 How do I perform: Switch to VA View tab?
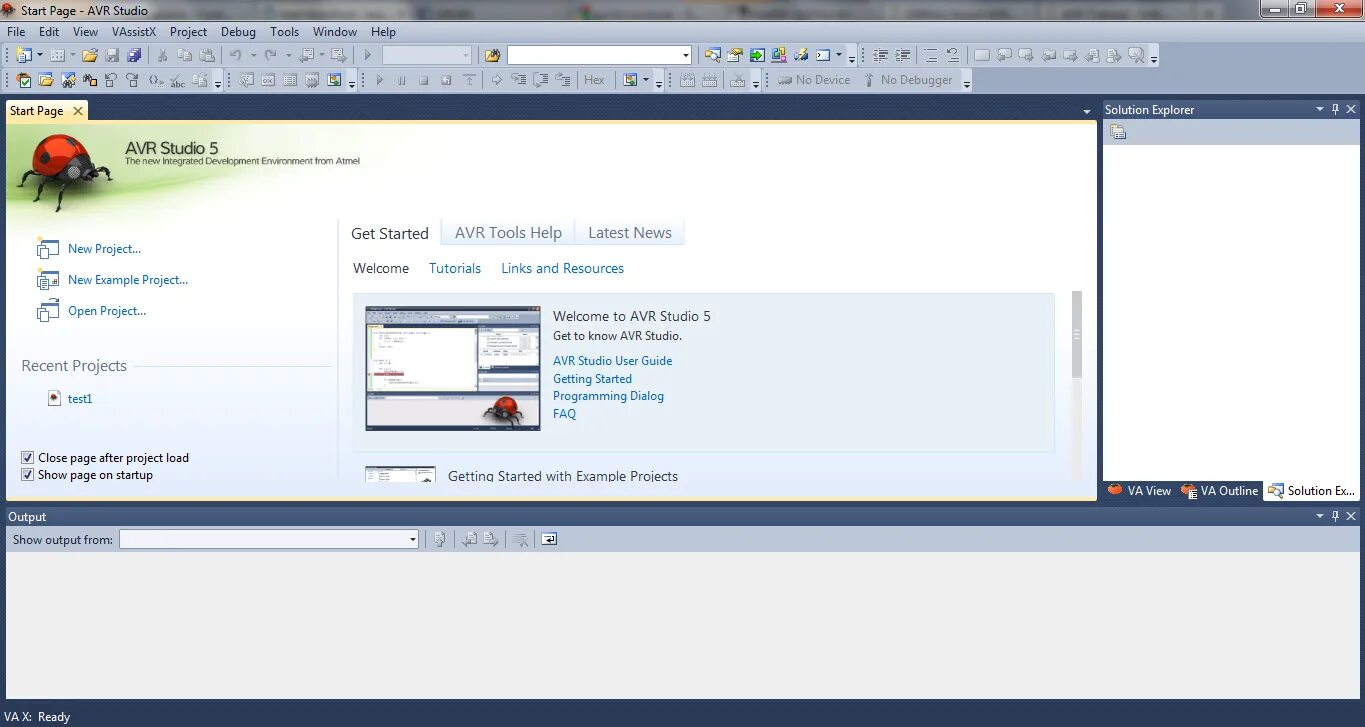point(1139,491)
